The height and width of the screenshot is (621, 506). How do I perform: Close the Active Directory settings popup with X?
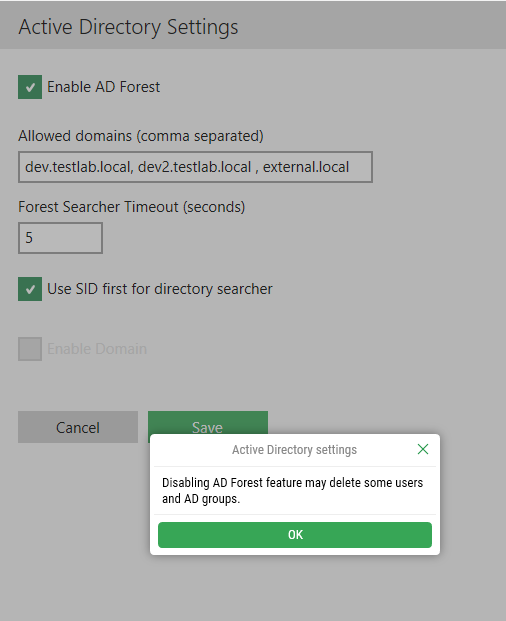423,449
